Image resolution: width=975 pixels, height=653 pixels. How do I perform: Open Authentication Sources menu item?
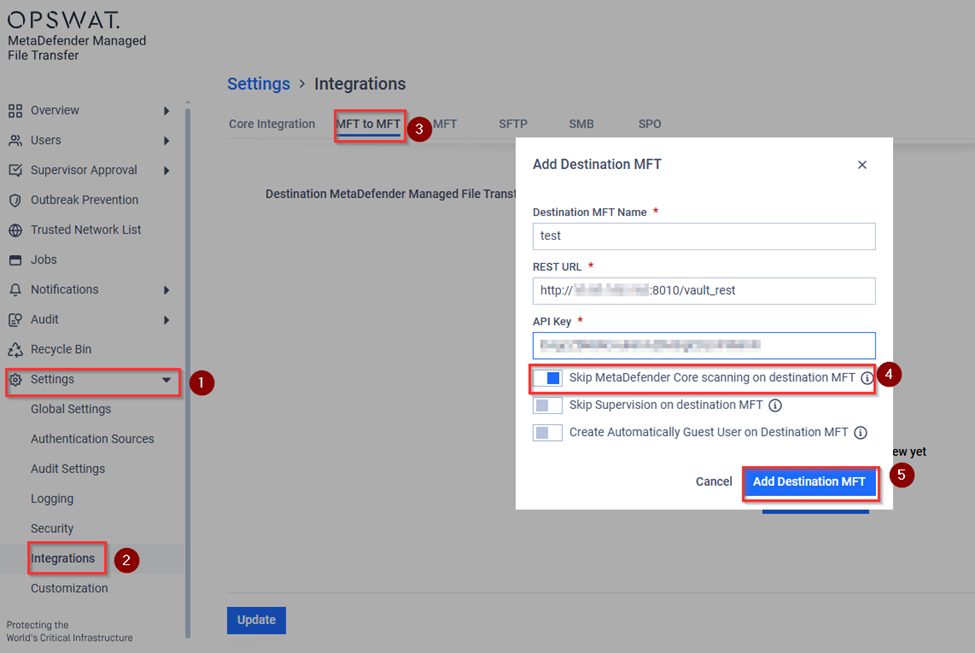93,439
